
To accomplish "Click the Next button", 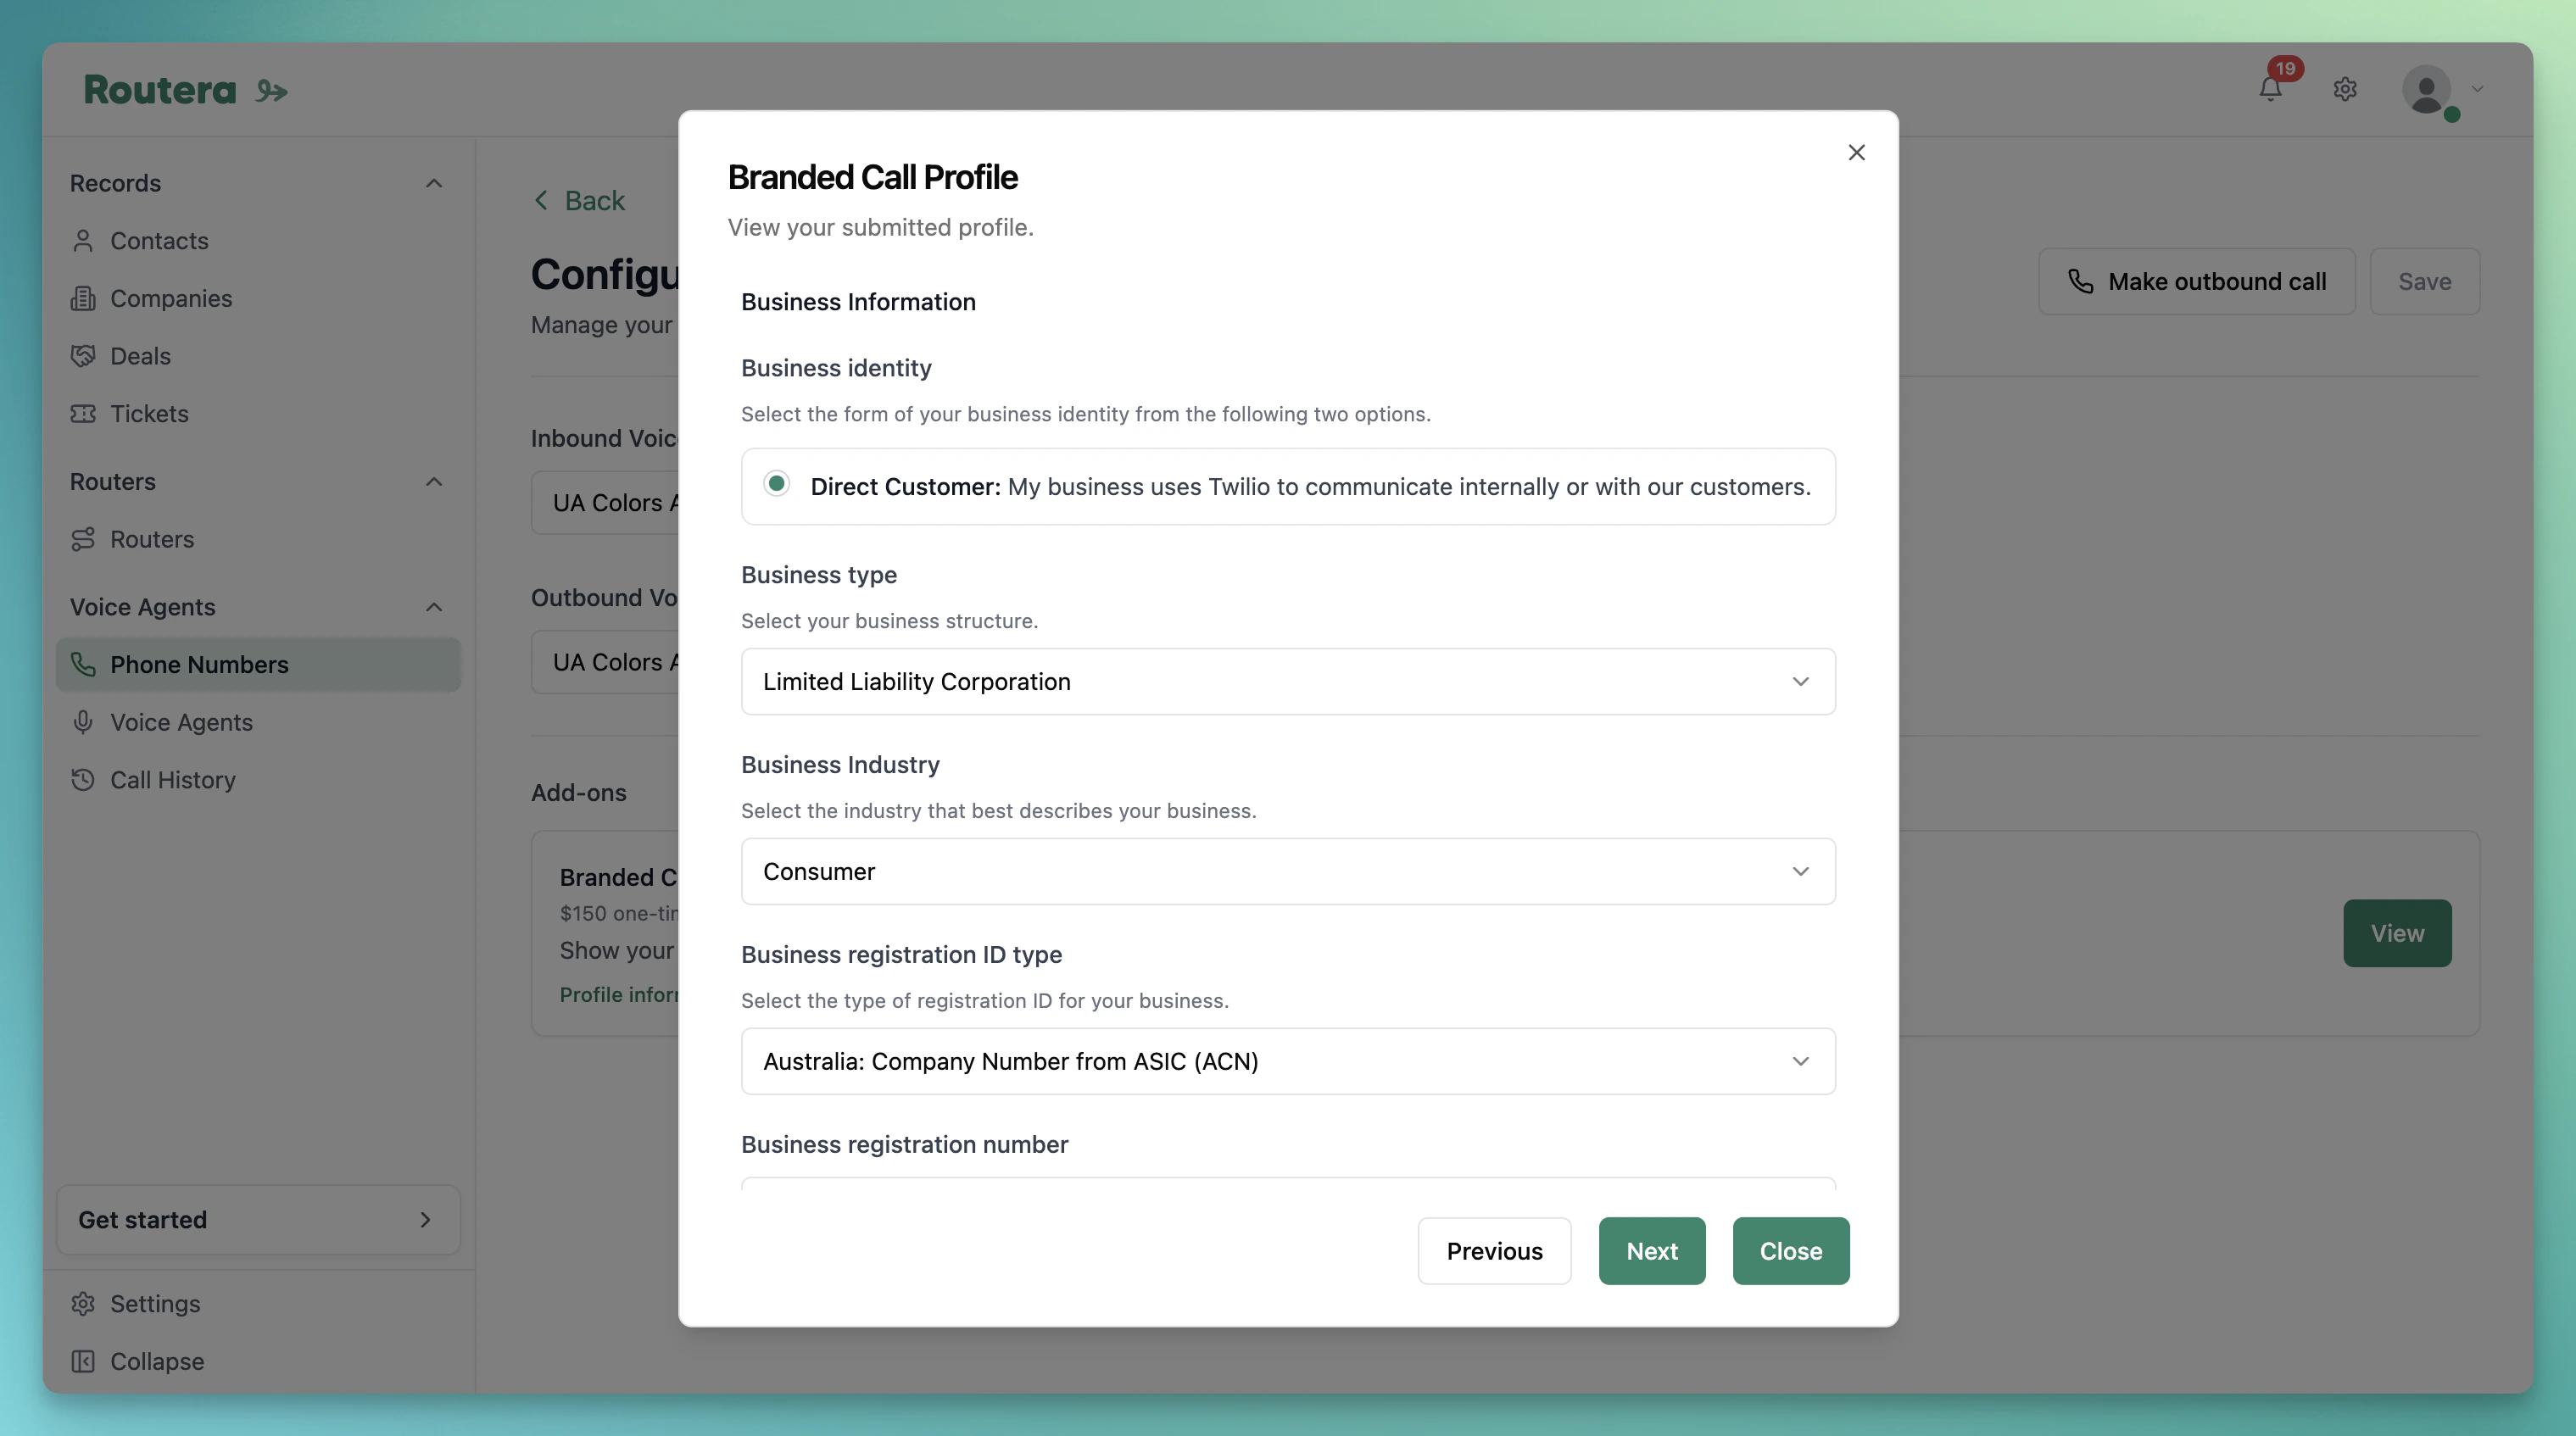I will point(1652,1250).
